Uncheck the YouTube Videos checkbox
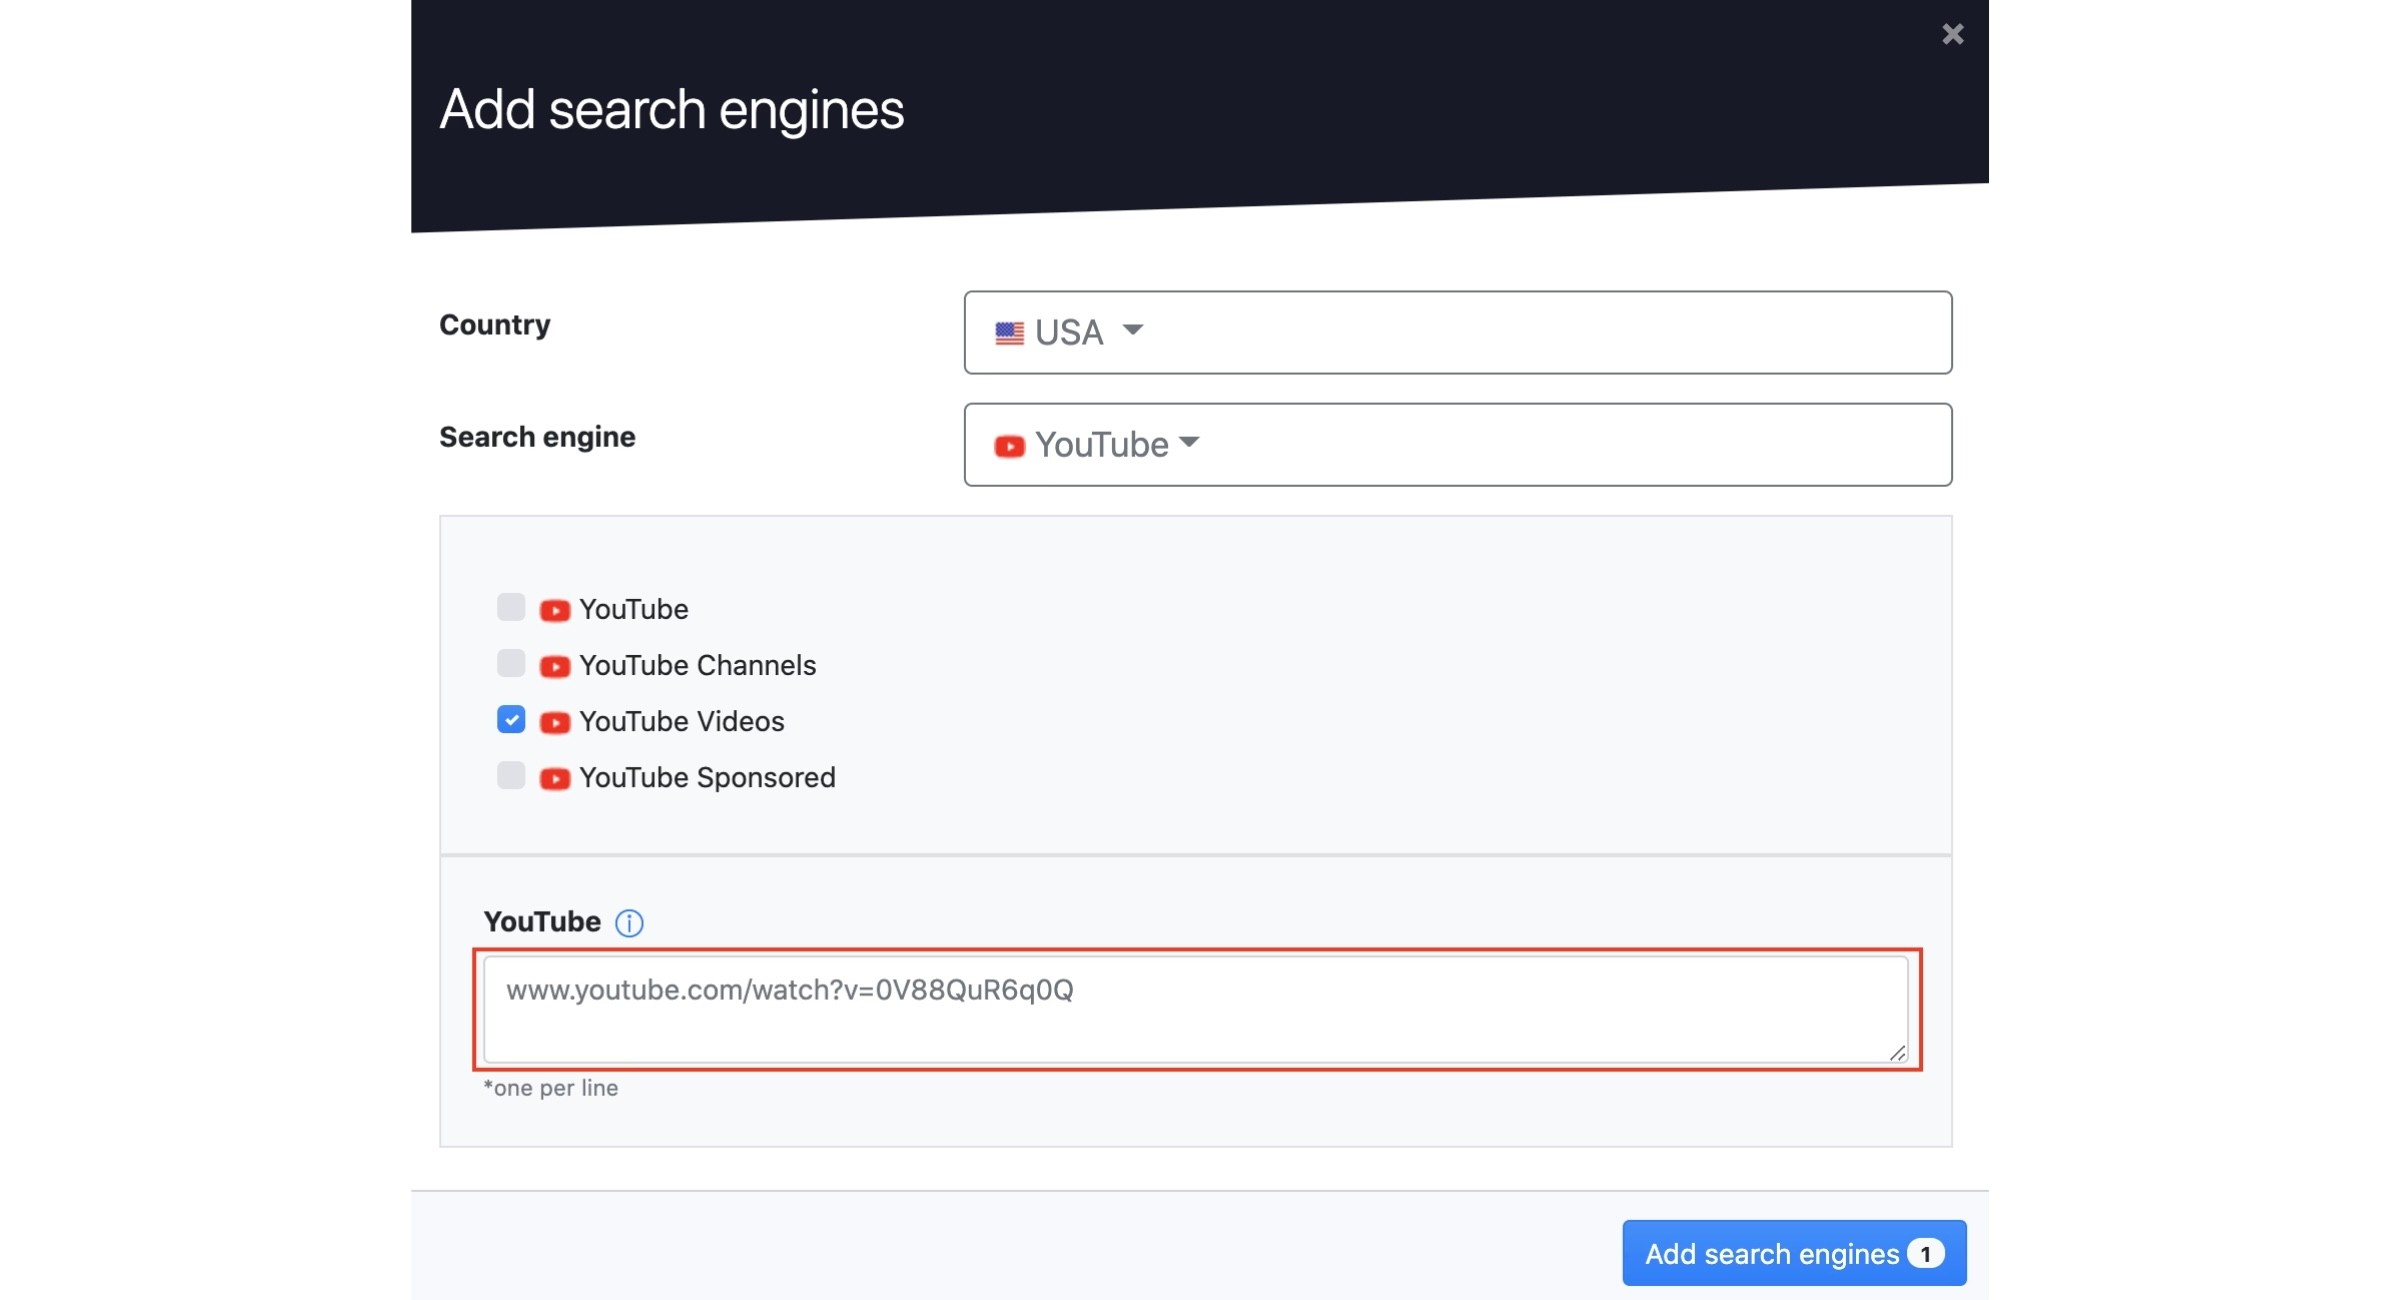2400x1300 pixels. [511, 719]
